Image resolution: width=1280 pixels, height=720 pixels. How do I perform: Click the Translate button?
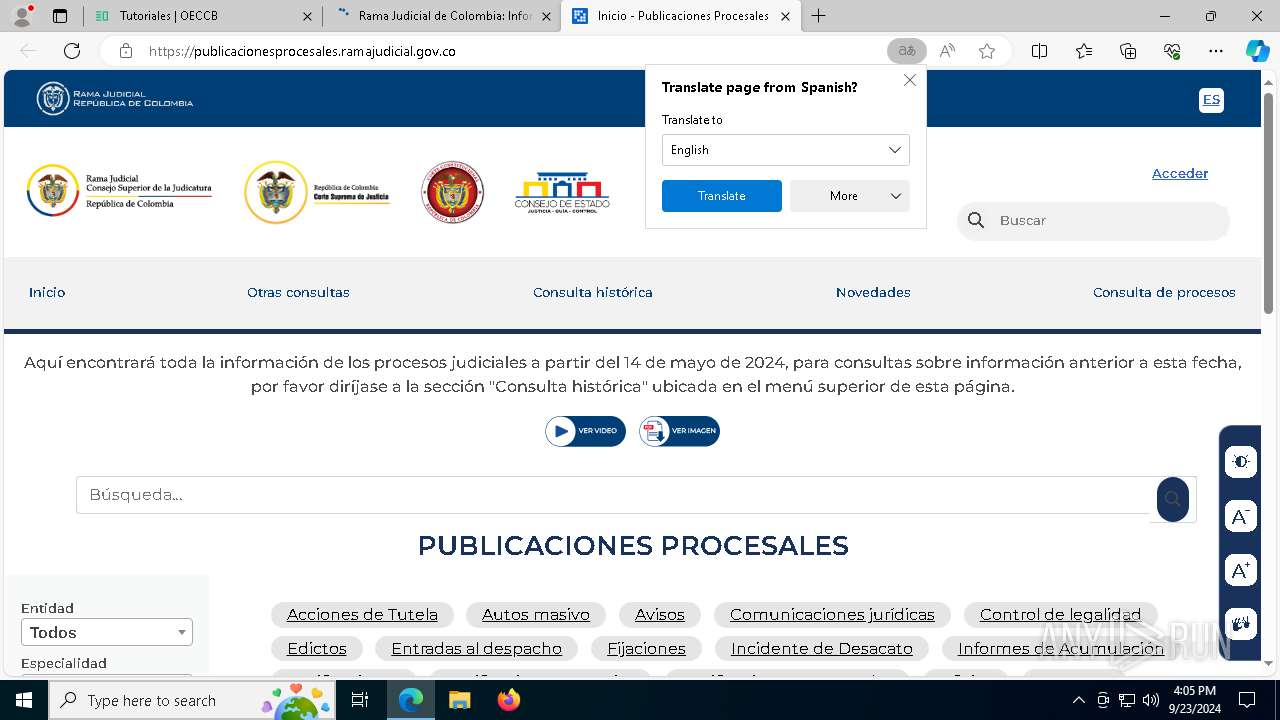(x=722, y=196)
